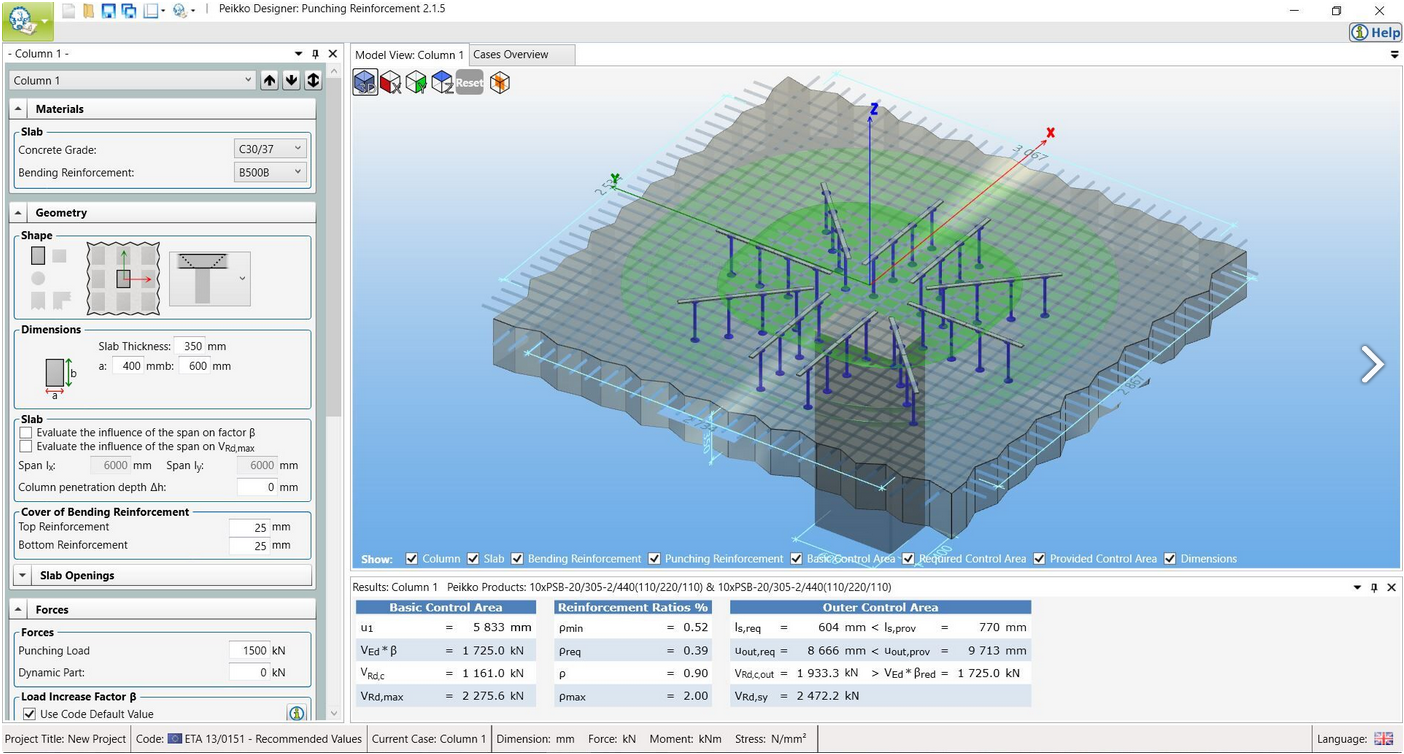Select the square column shape

click(60, 256)
